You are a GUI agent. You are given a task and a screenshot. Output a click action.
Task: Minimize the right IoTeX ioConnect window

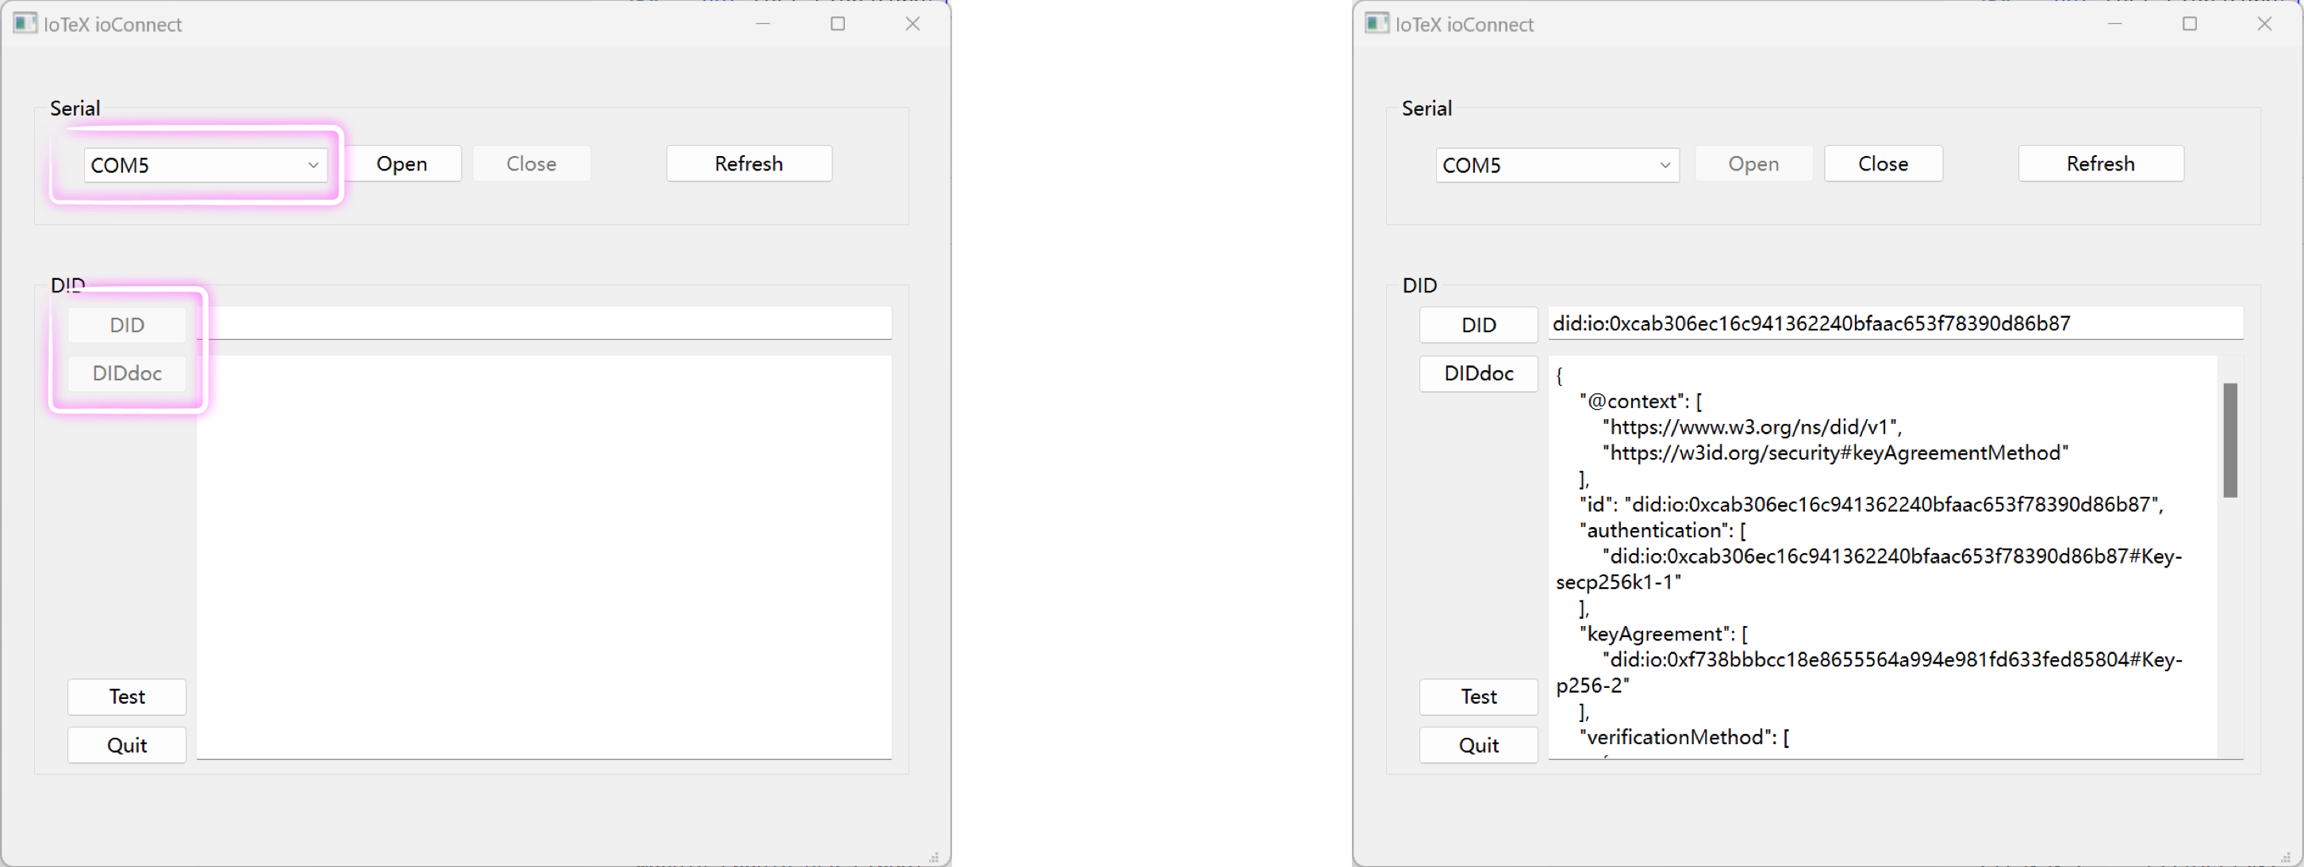(x=2114, y=23)
